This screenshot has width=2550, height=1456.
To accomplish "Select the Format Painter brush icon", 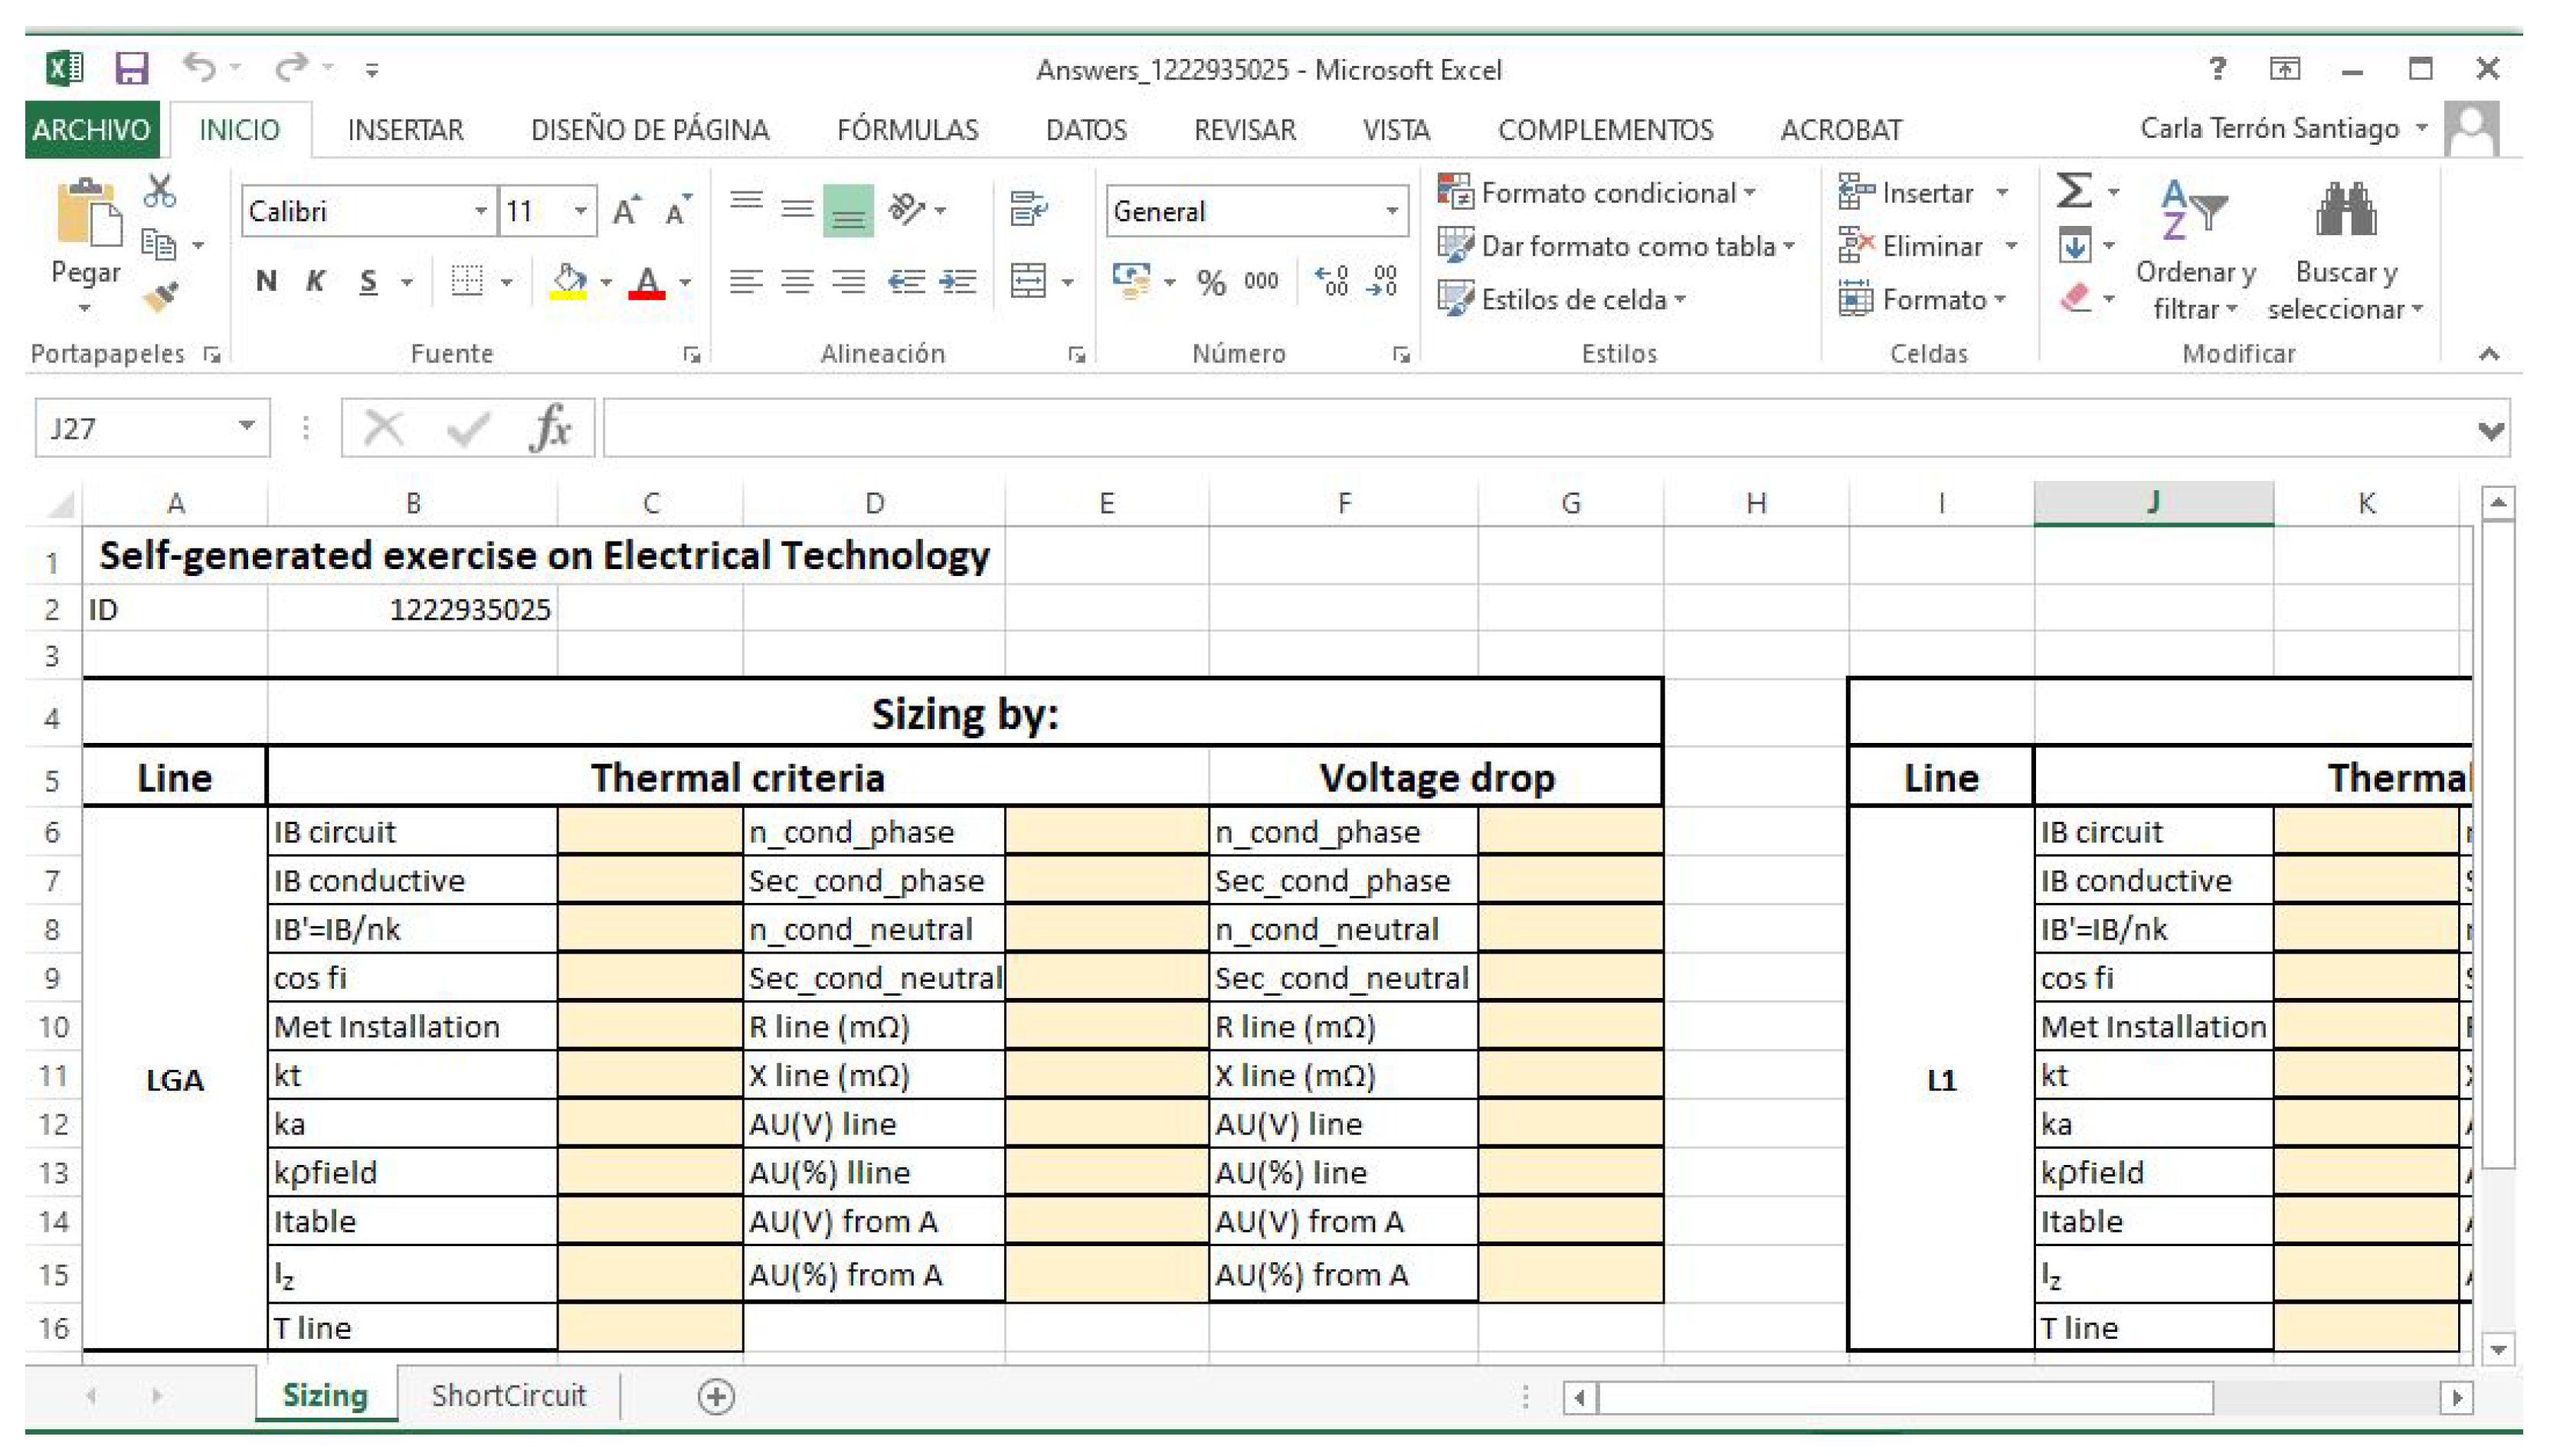I will pos(160,297).
